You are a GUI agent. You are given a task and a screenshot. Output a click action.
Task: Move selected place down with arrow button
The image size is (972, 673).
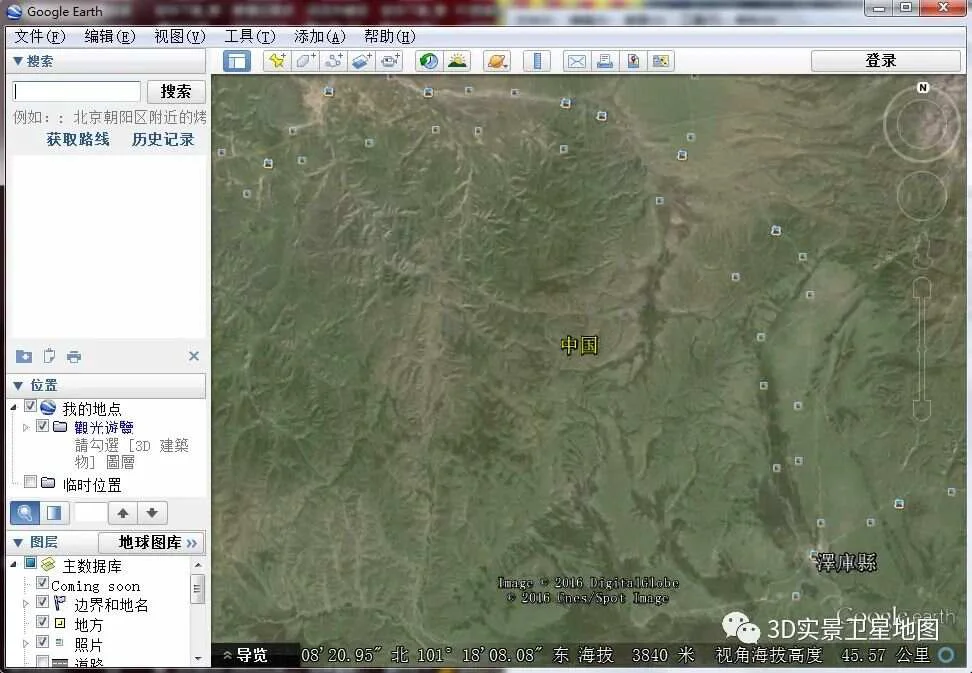point(152,513)
